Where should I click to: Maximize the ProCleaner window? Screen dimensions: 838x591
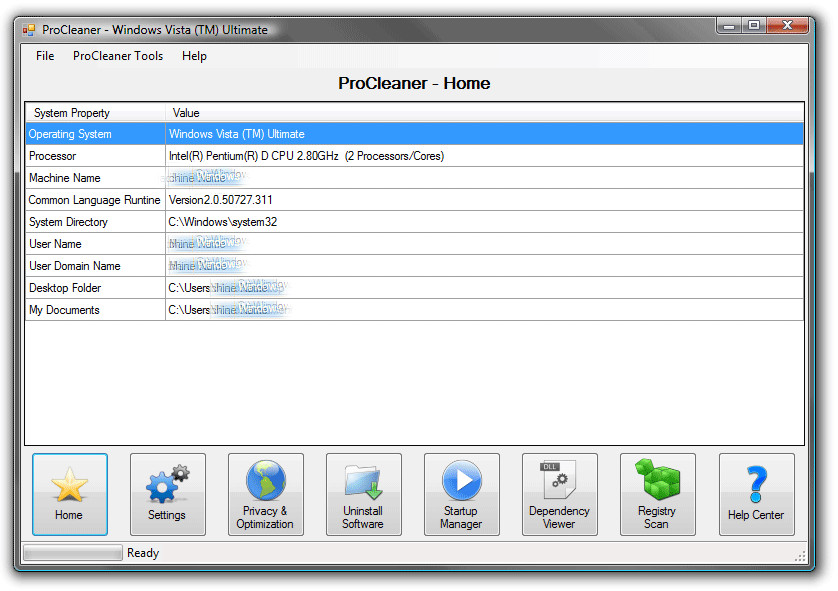(x=754, y=25)
